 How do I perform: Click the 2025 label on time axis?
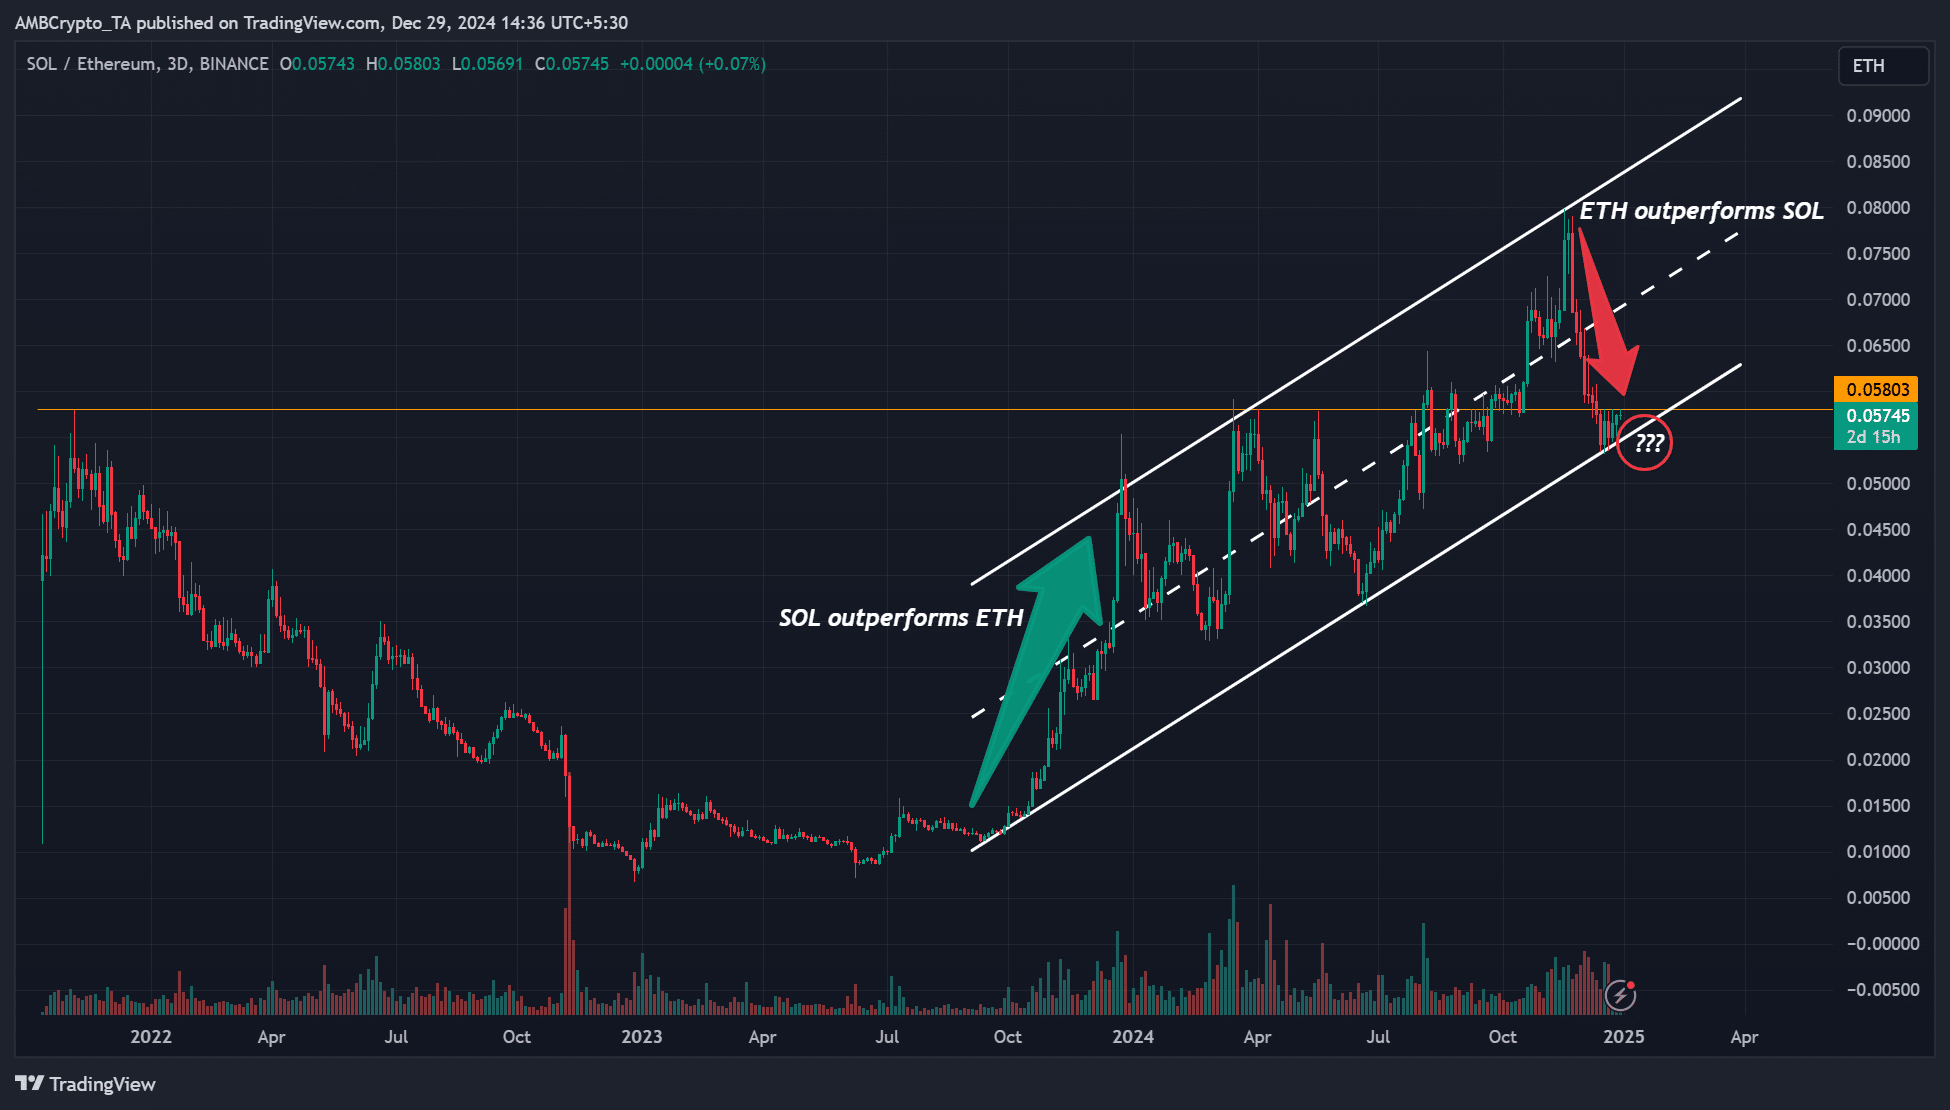[1623, 1037]
